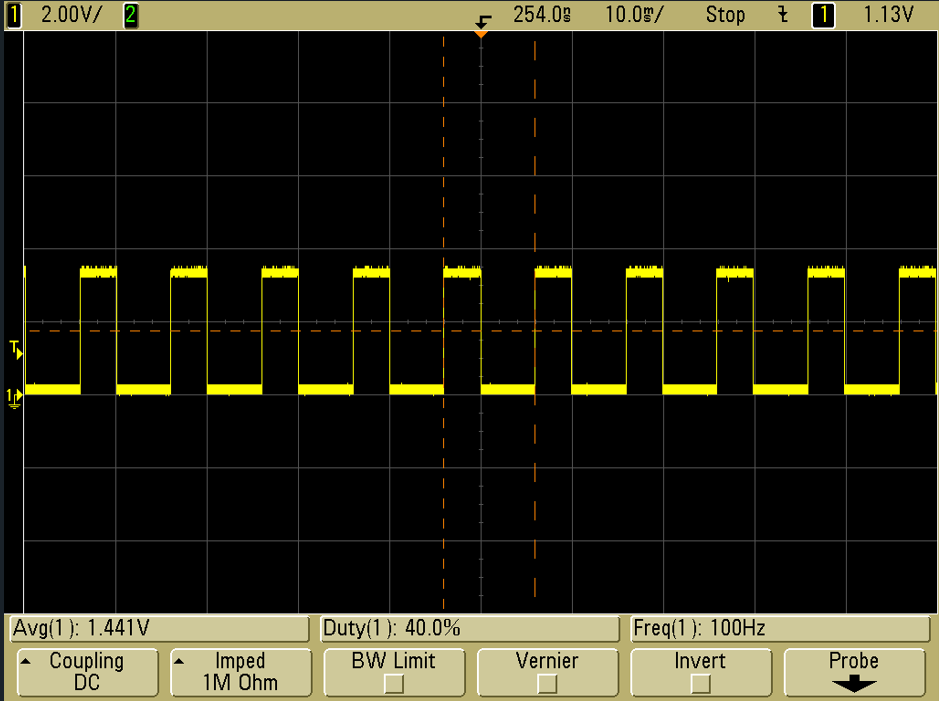Click the Freq(1) 100Hz measurement readout
The image size is (939, 701).
[x=780, y=629]
